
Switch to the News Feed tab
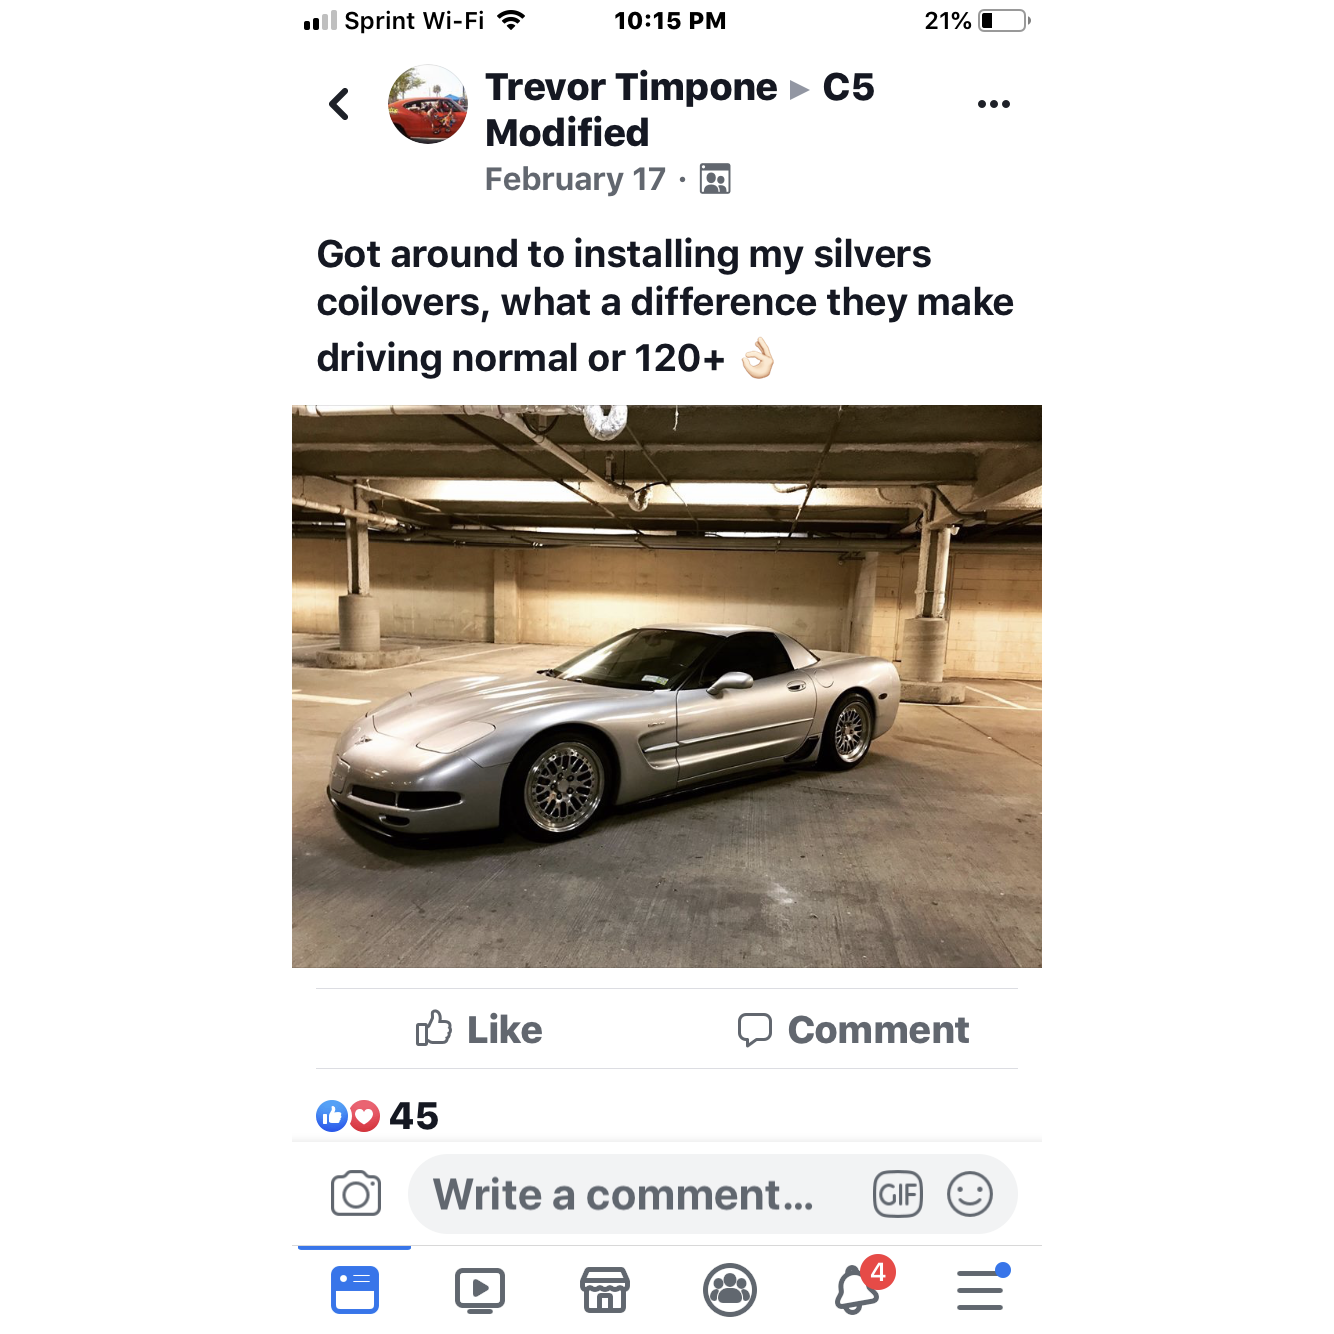[x=355, y=1289]
